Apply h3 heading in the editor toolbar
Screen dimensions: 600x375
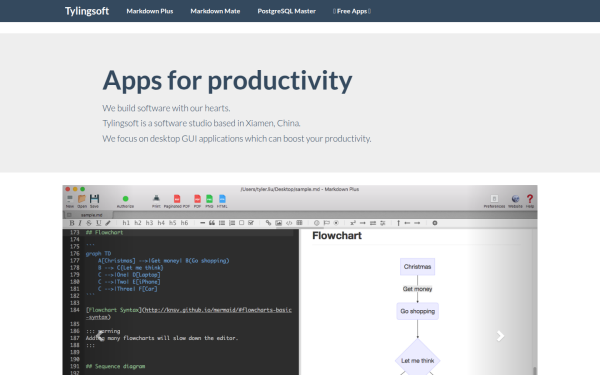[149, 223]
